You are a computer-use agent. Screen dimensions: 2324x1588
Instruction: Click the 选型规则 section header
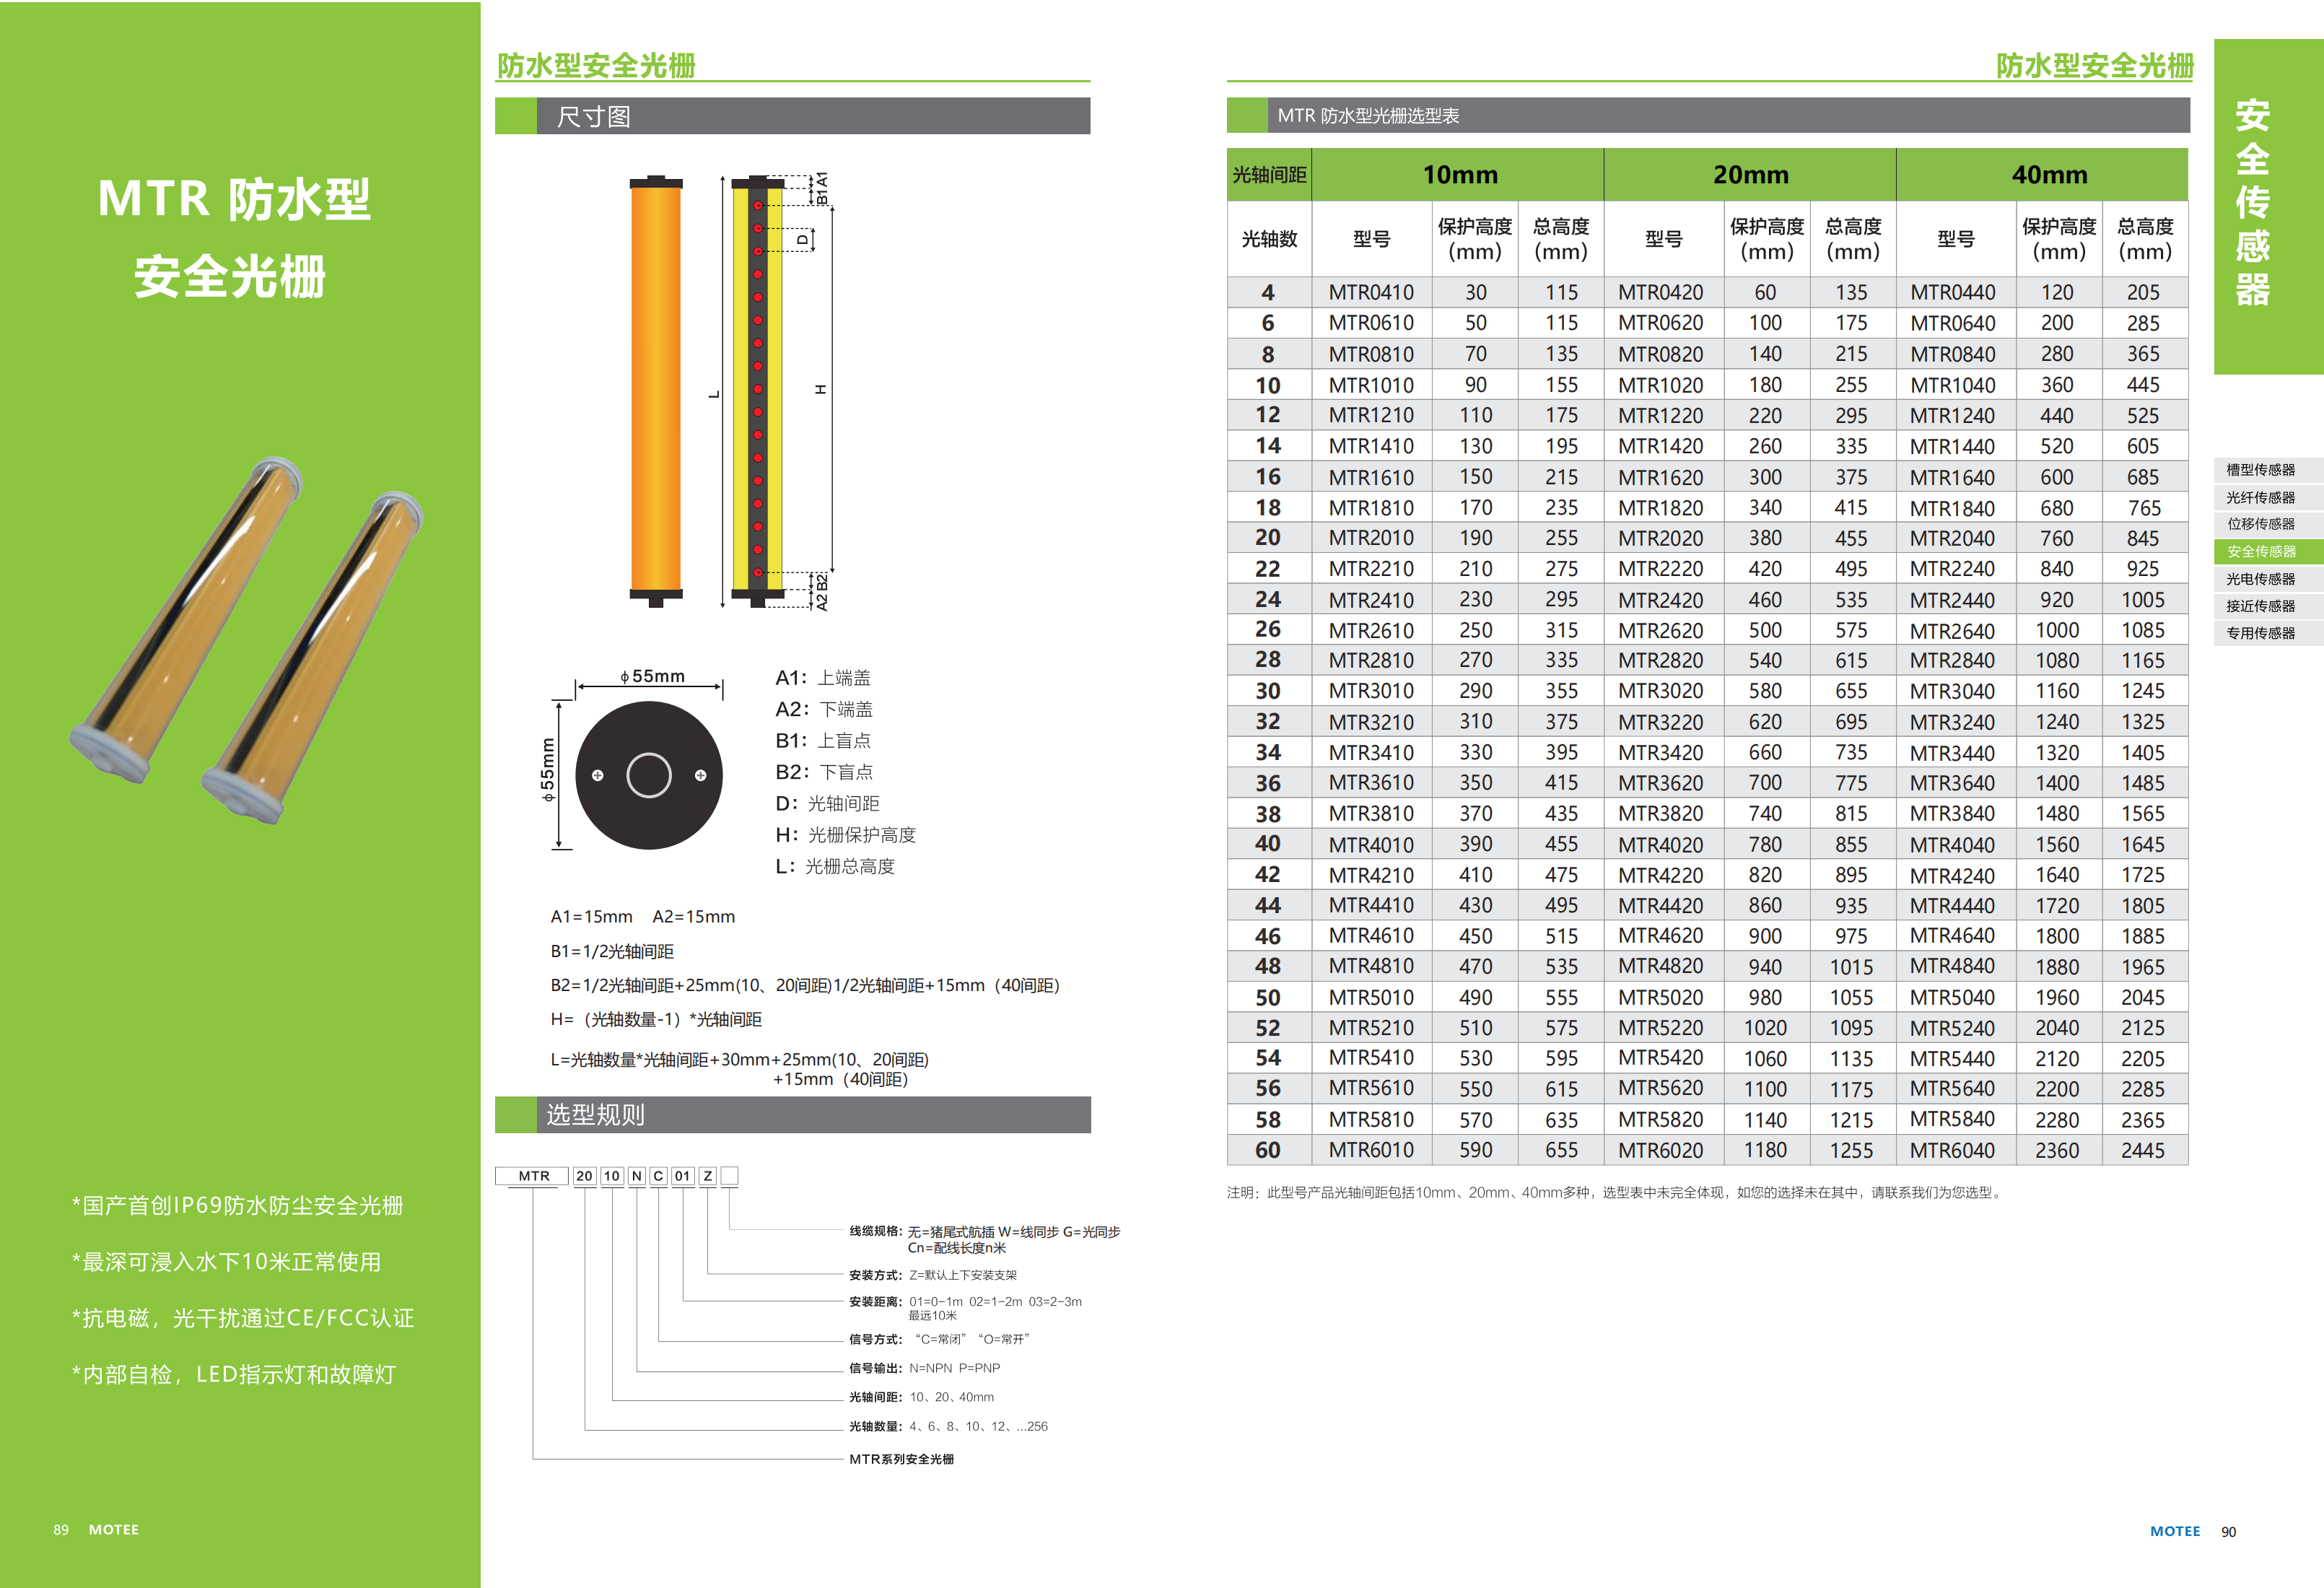click(x=792, y=1114)
